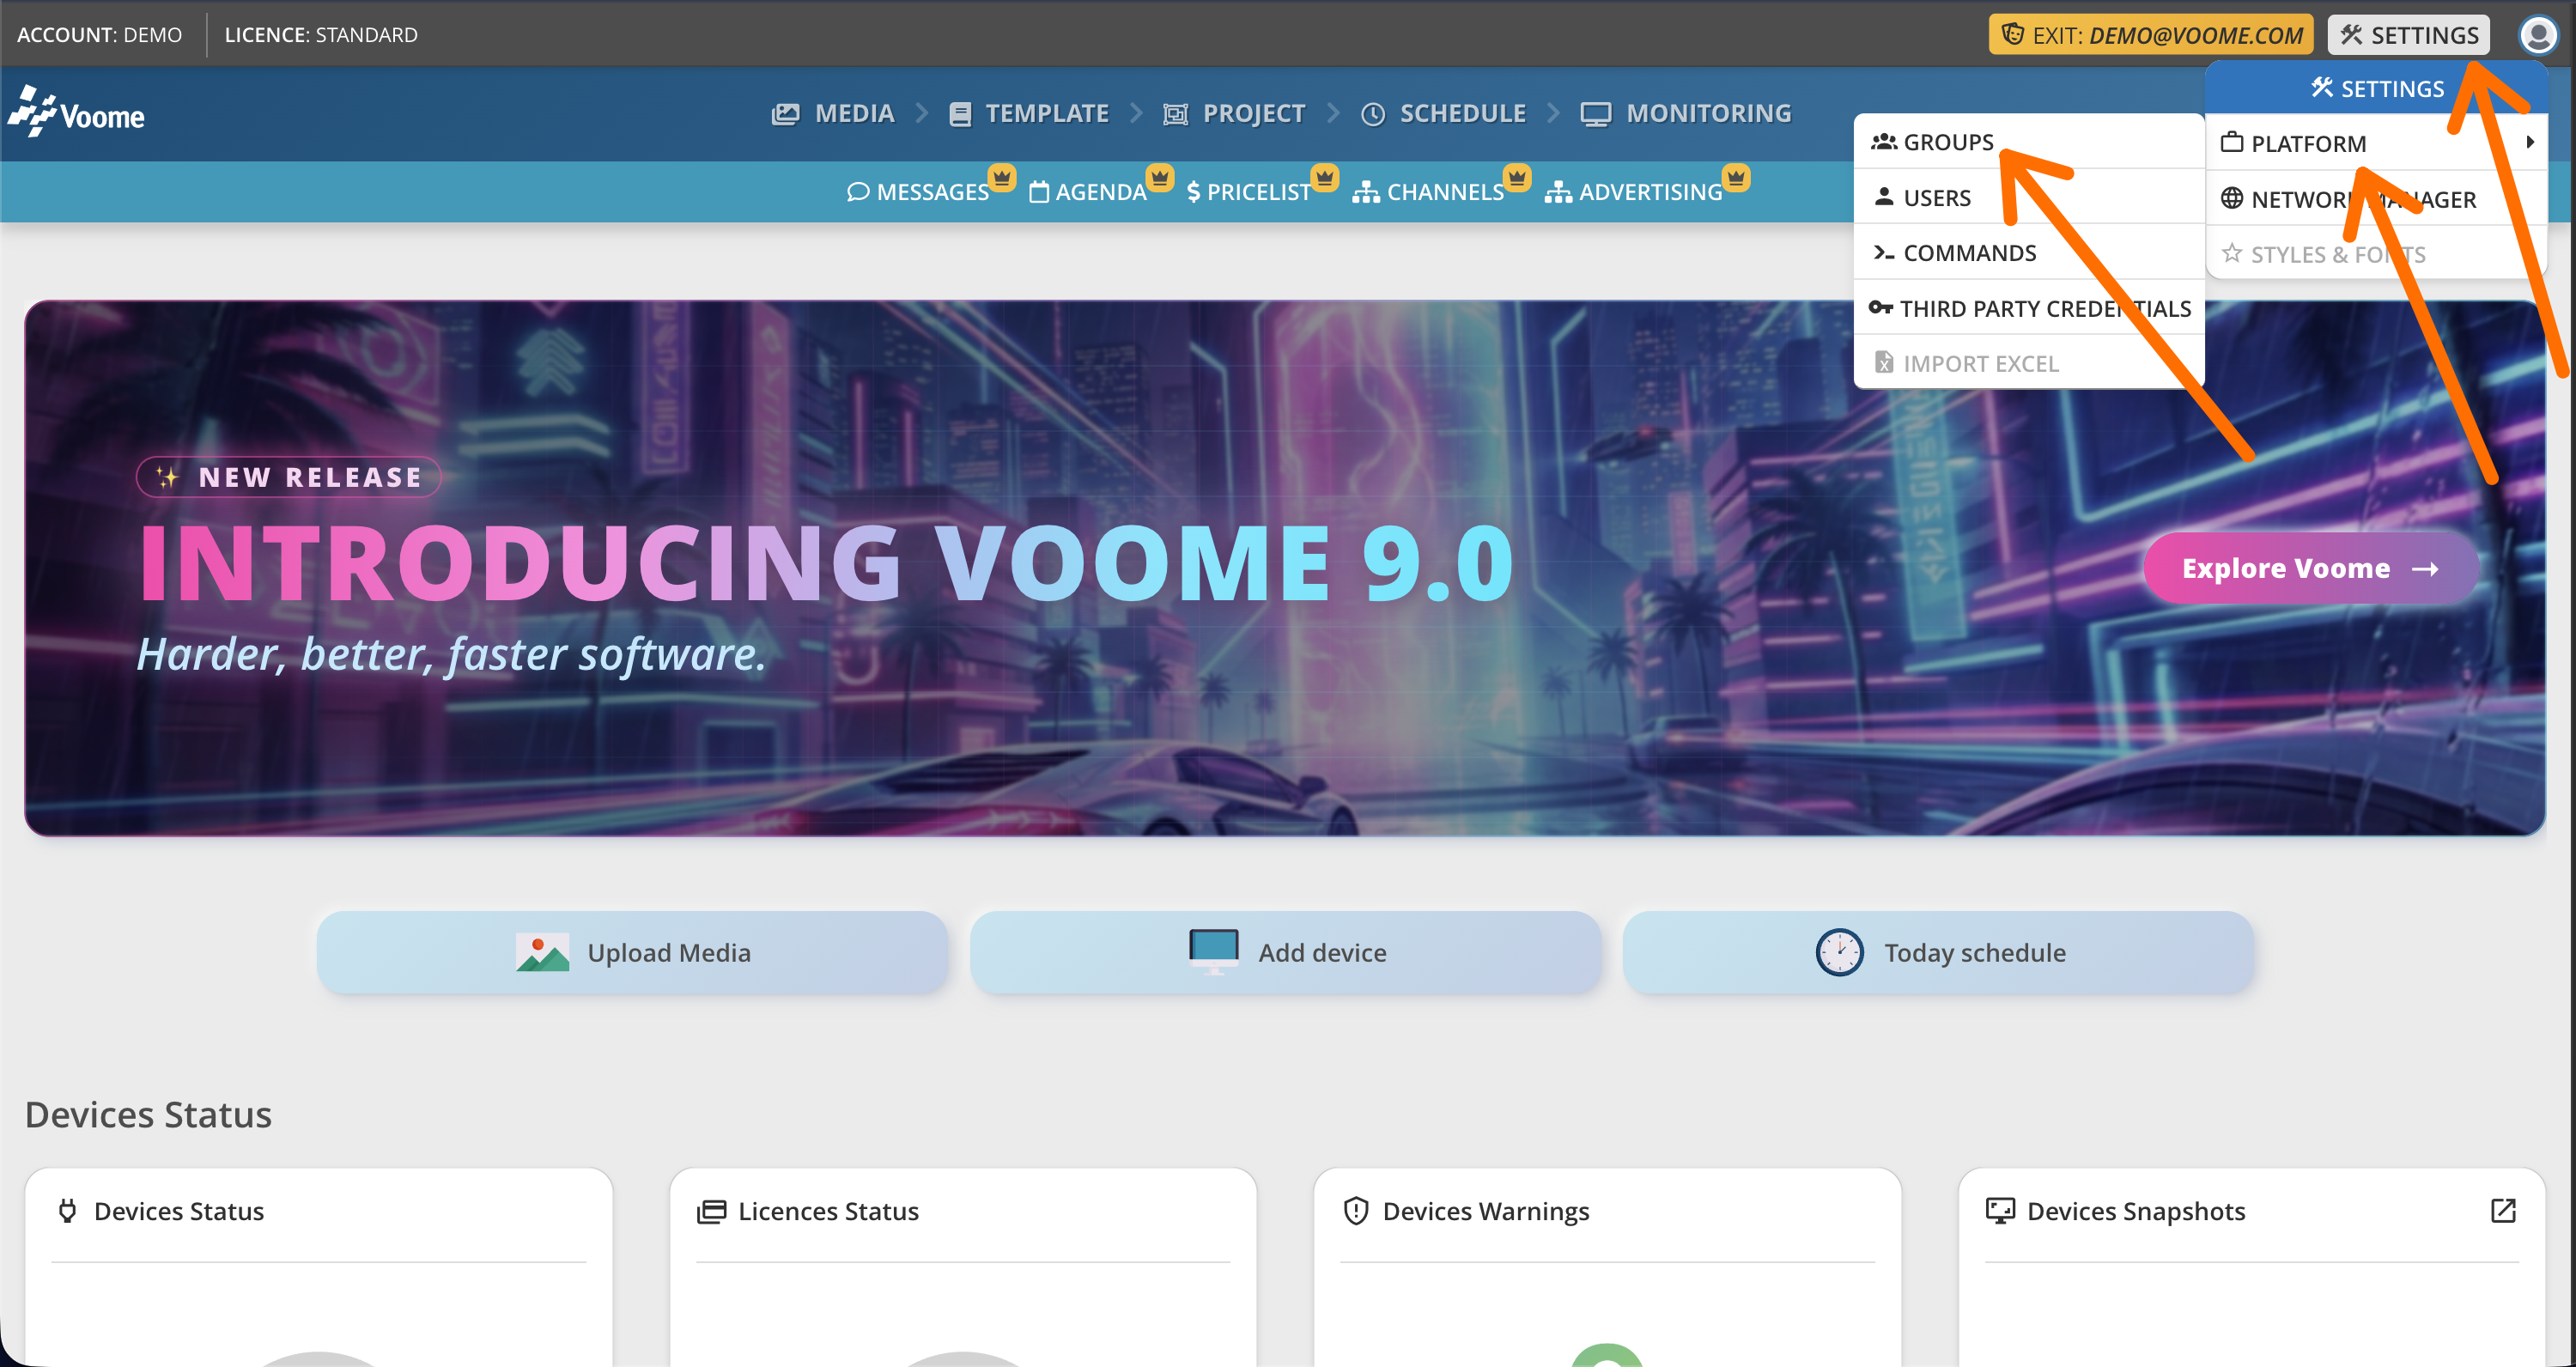Click the Voome logo

tap(76, 112)
